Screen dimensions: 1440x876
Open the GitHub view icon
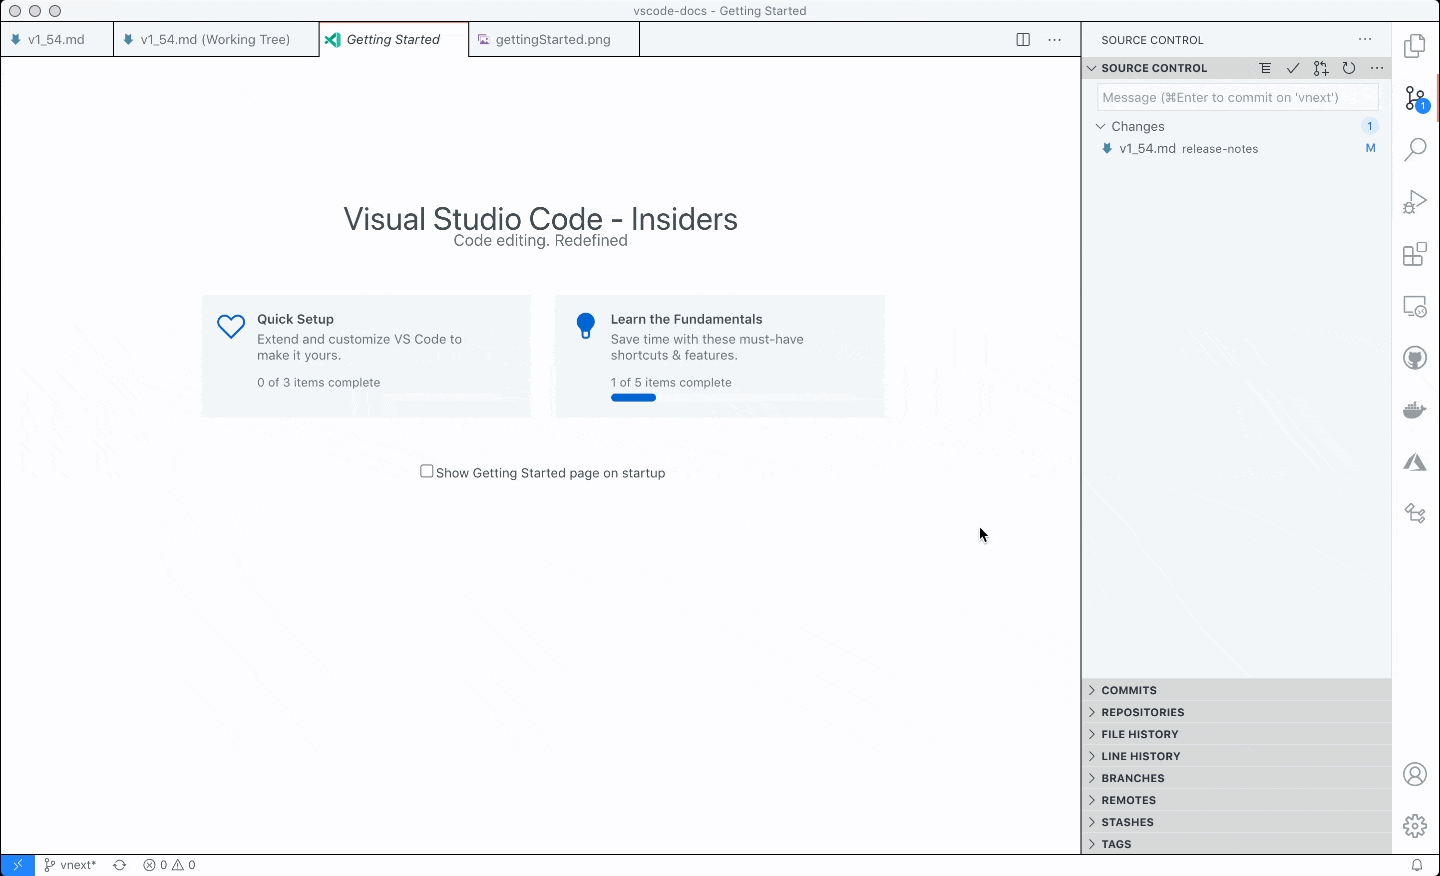[x=1415, y=358]
